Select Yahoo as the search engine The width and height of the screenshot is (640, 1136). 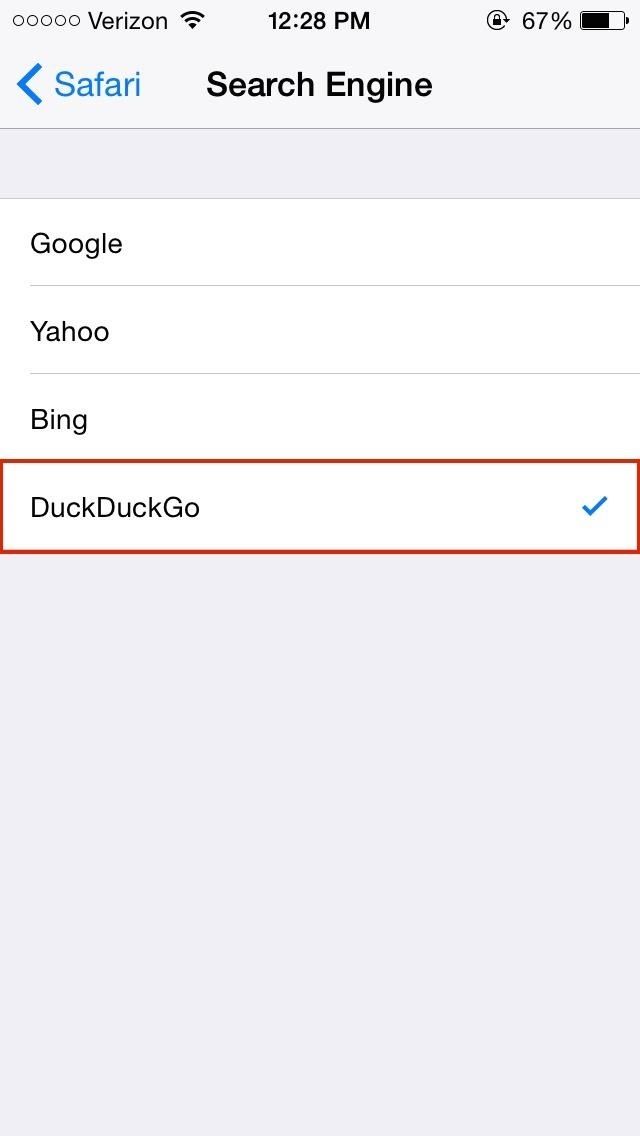(x=320, y=331)
